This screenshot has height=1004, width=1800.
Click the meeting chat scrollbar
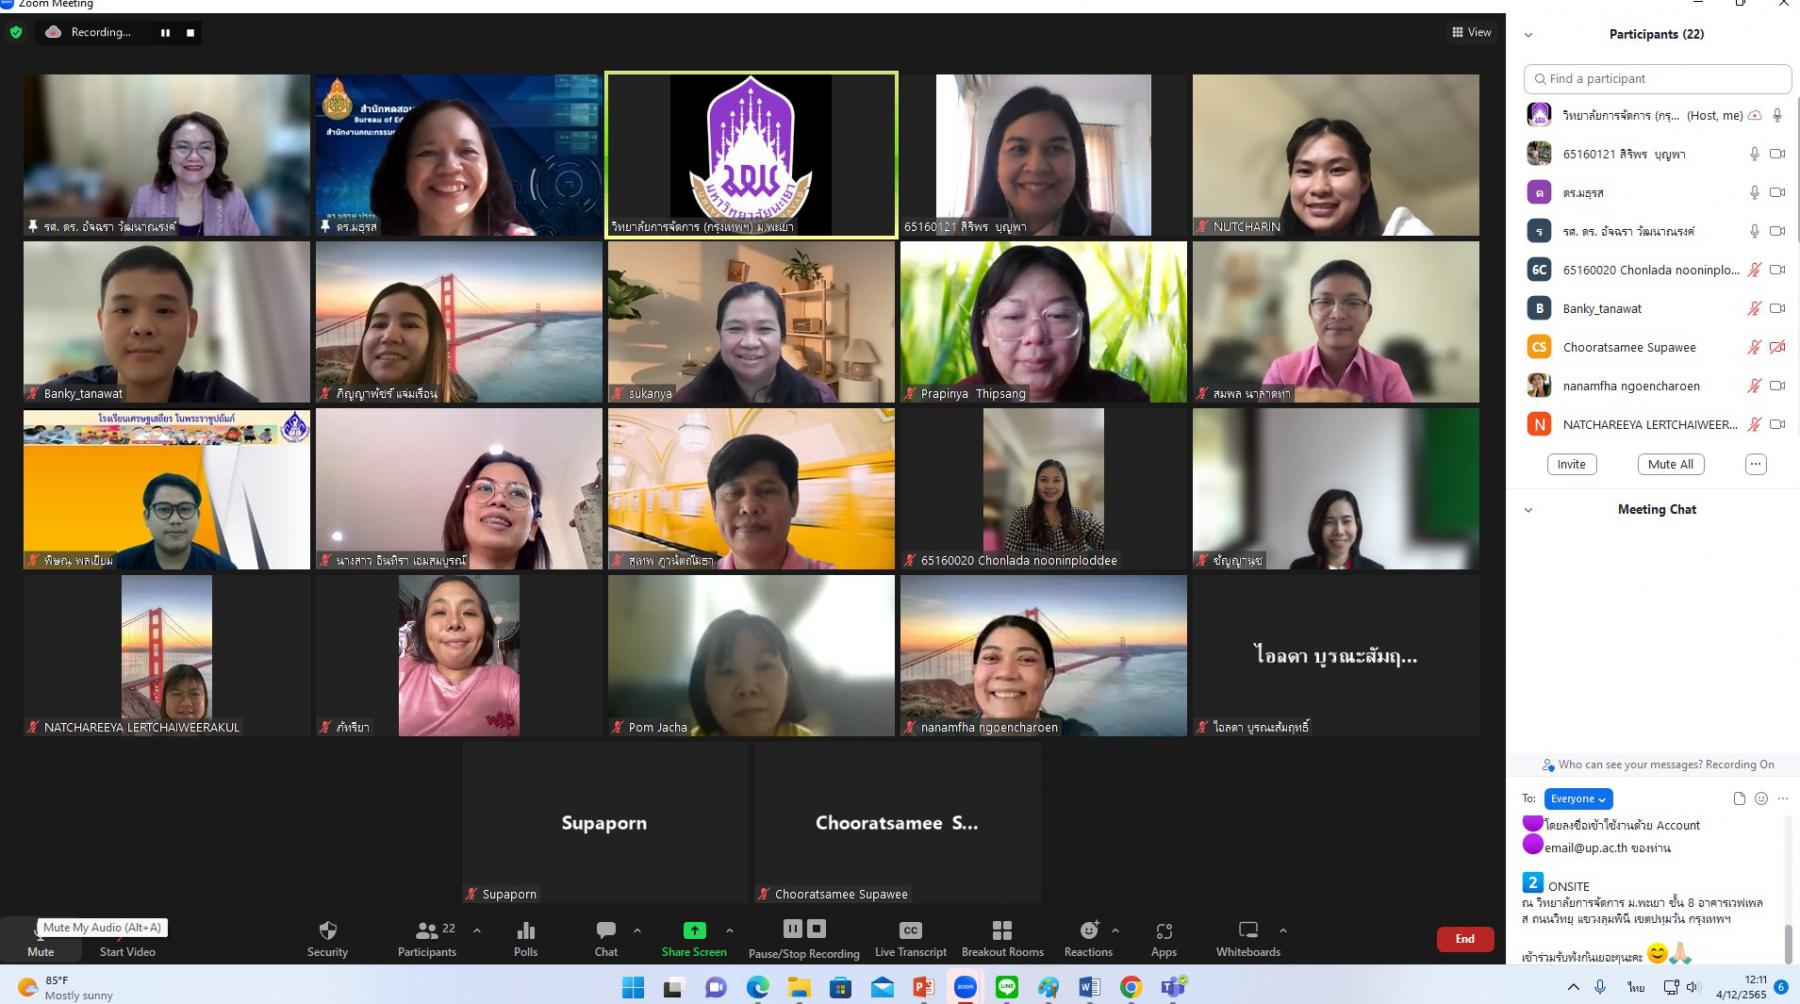point(1788,942)
